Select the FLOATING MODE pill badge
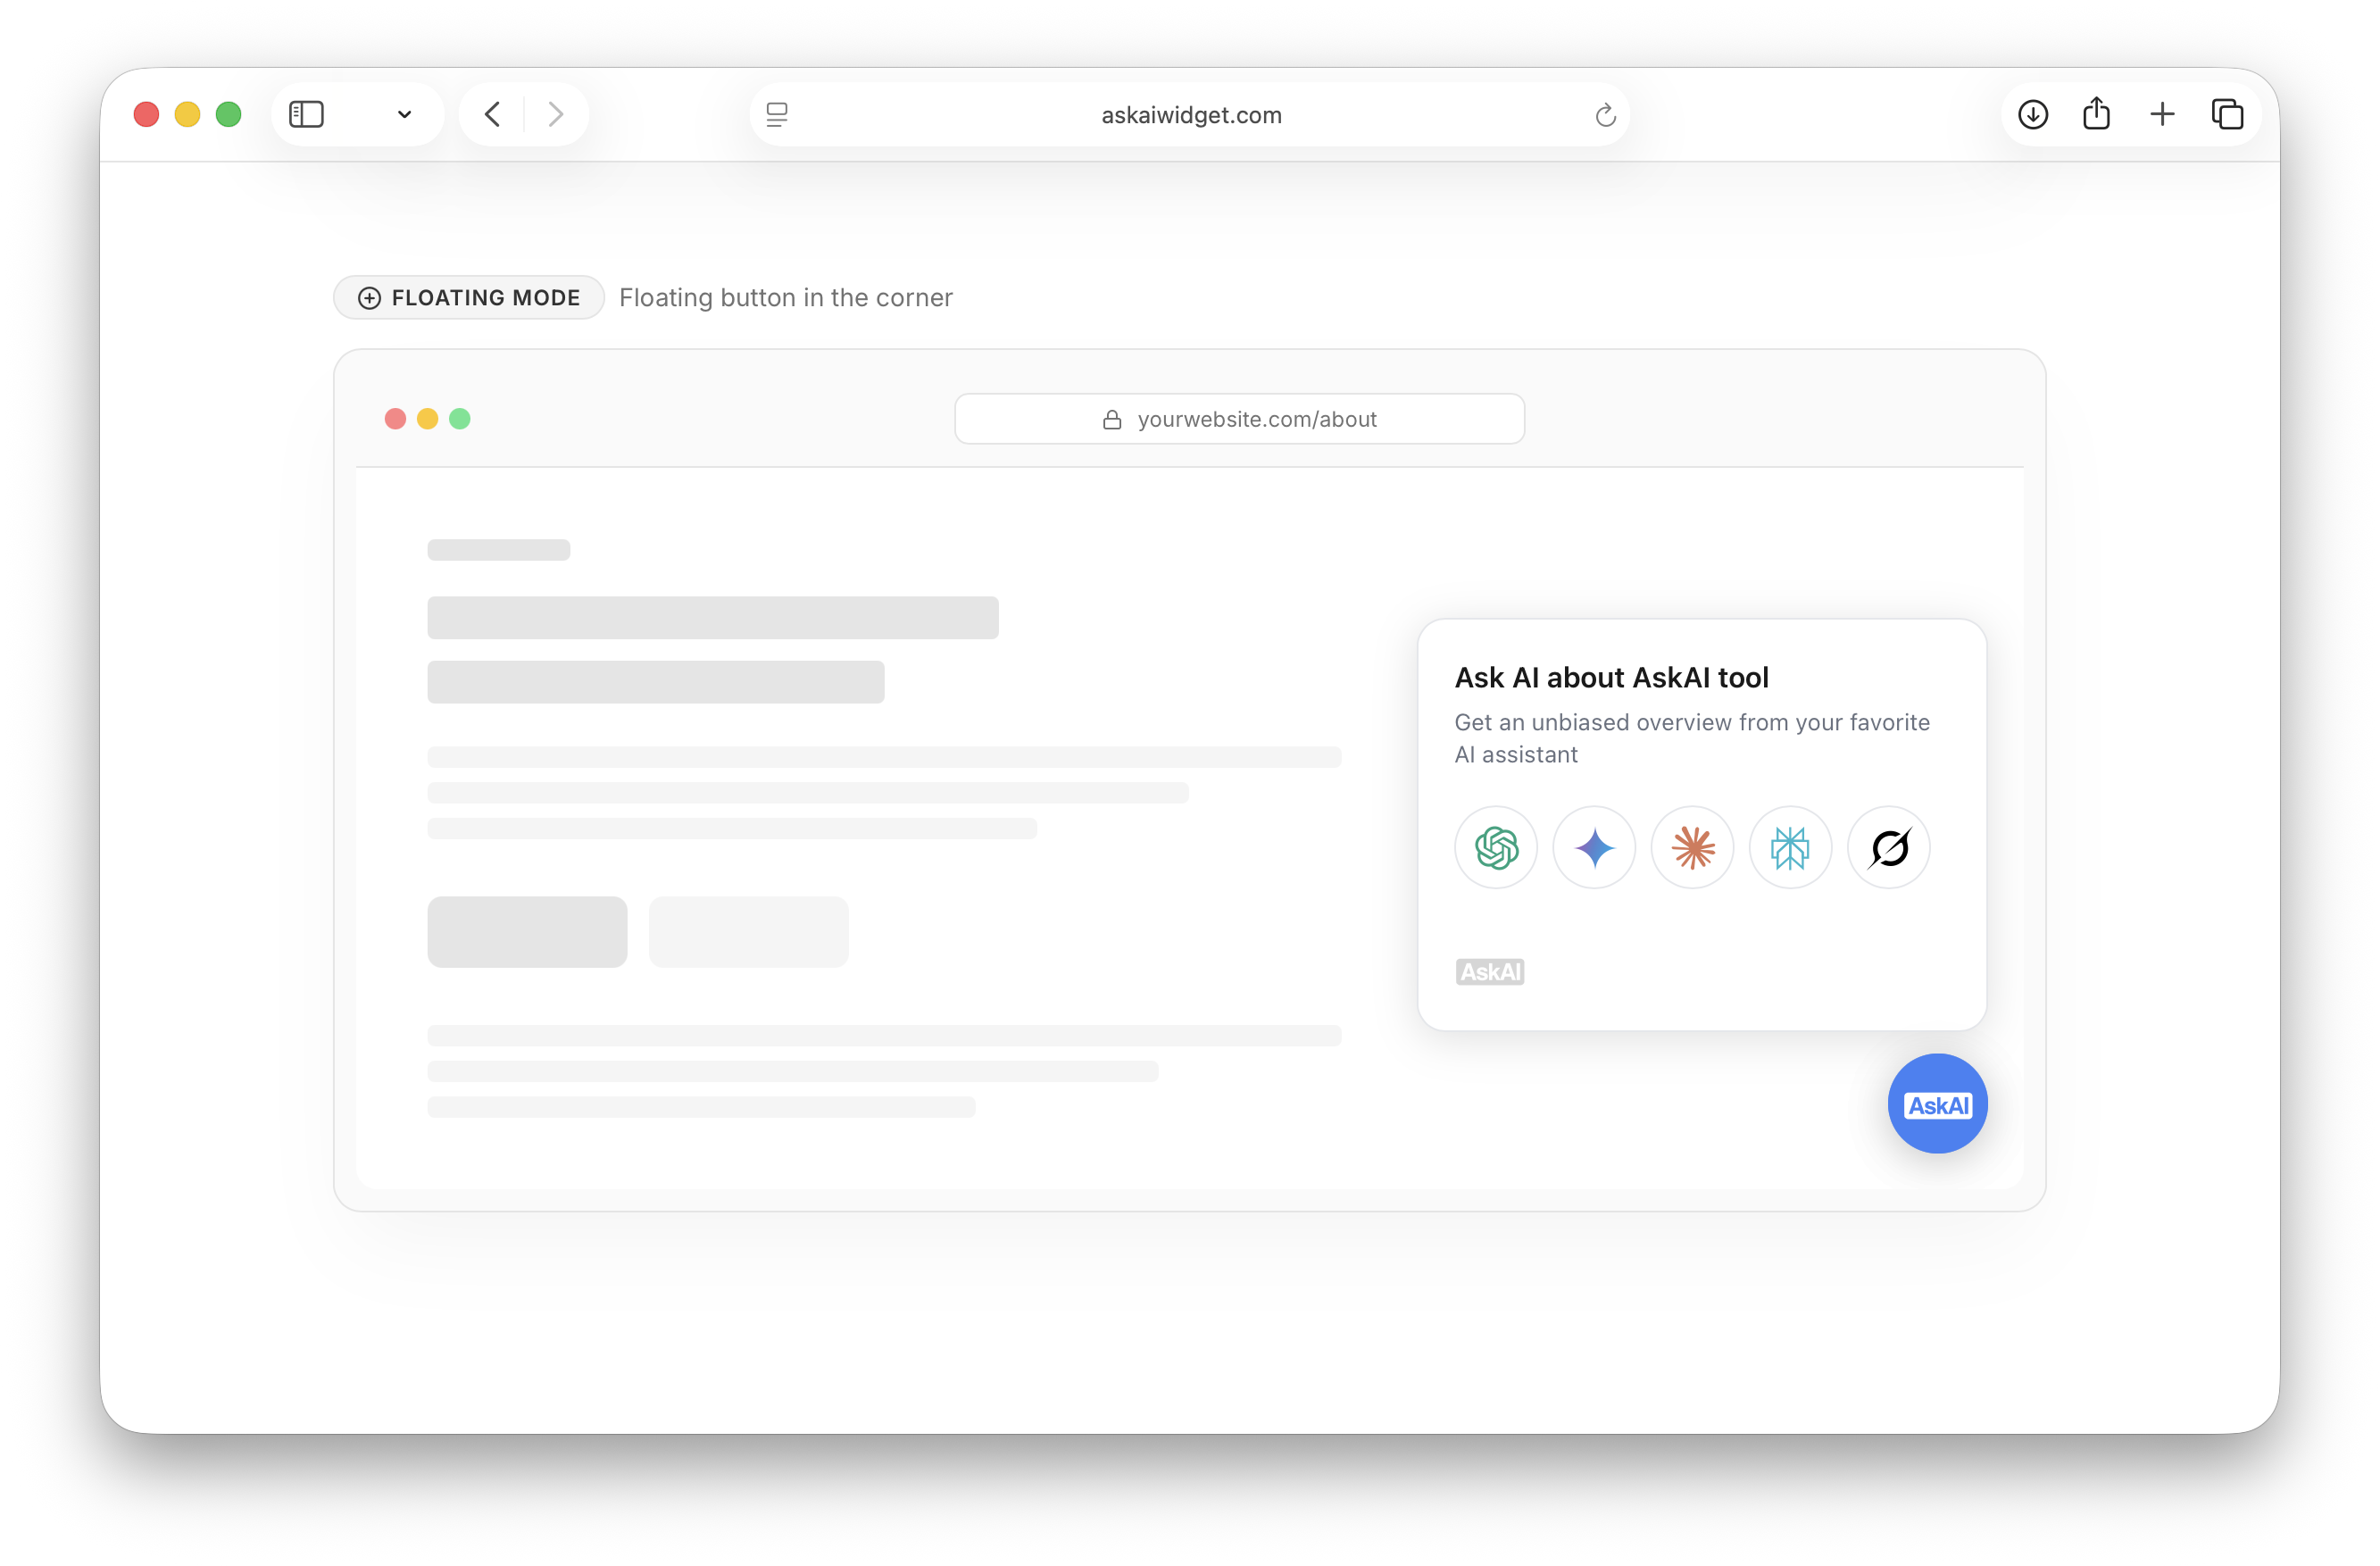The width and height of the screenshot is (2380, 1566). [x=469, y=298]
